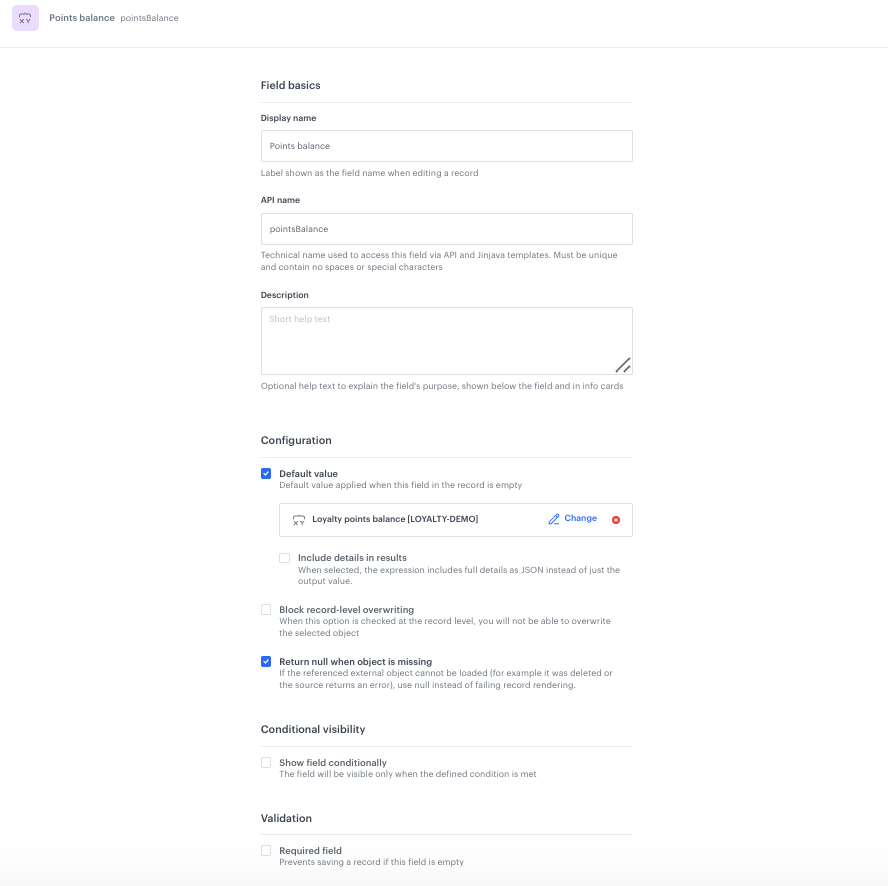This screenshot has width=888, height=886.
Task: Toggle Show field conditionally checkbox
Action: click(x=266, y=762)
